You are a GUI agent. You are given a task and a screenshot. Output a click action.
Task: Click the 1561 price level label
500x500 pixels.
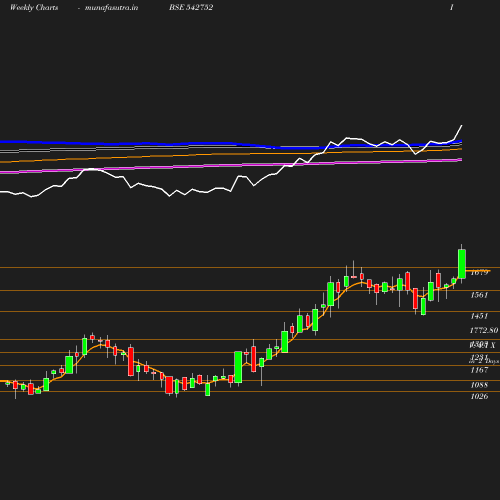pyautogui.click(x=479, y=295)
